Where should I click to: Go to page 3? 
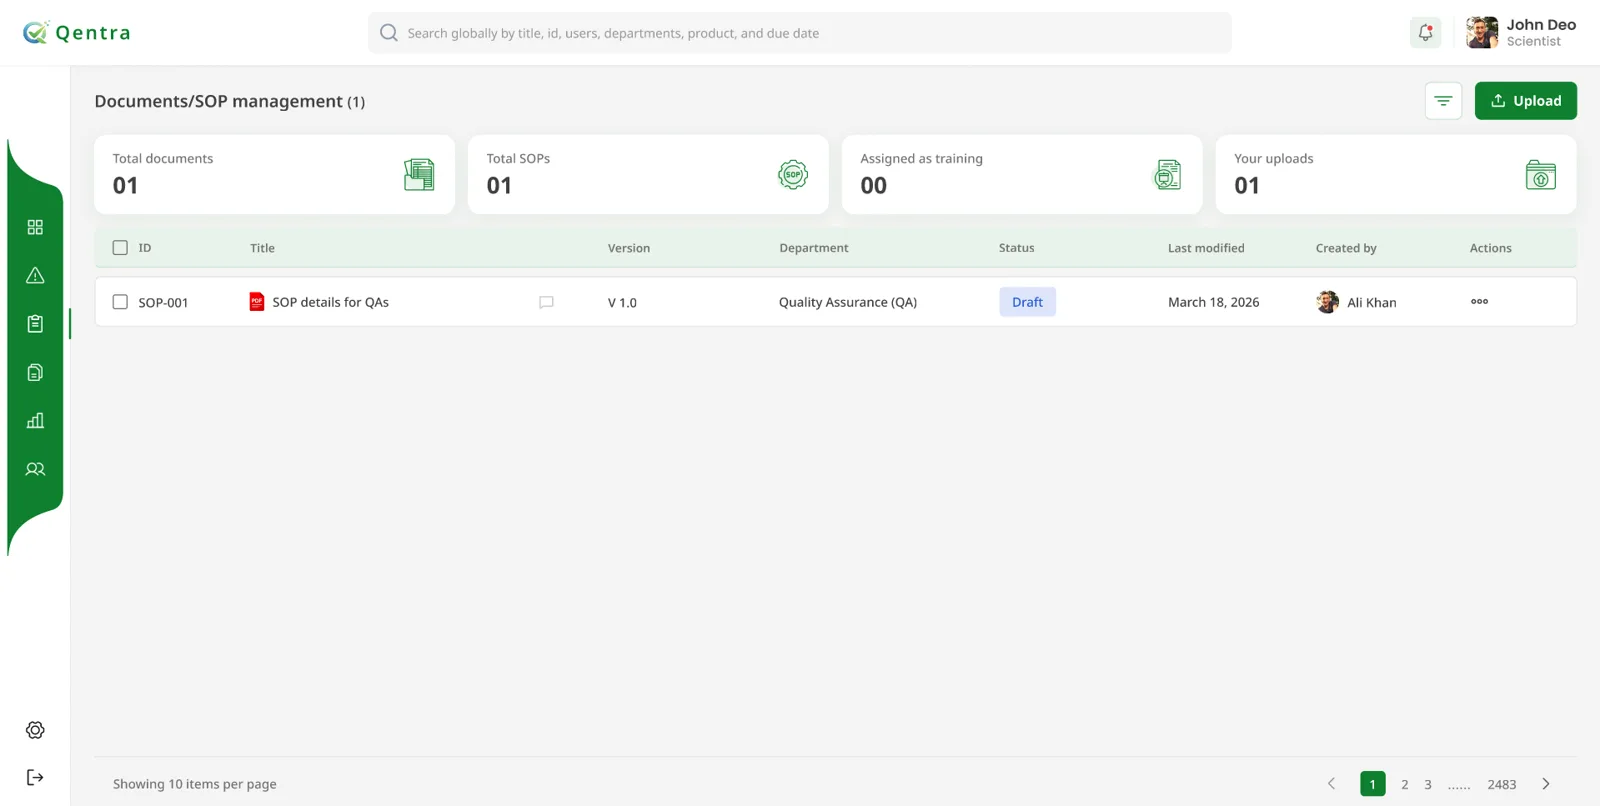tap(1428, 784)
